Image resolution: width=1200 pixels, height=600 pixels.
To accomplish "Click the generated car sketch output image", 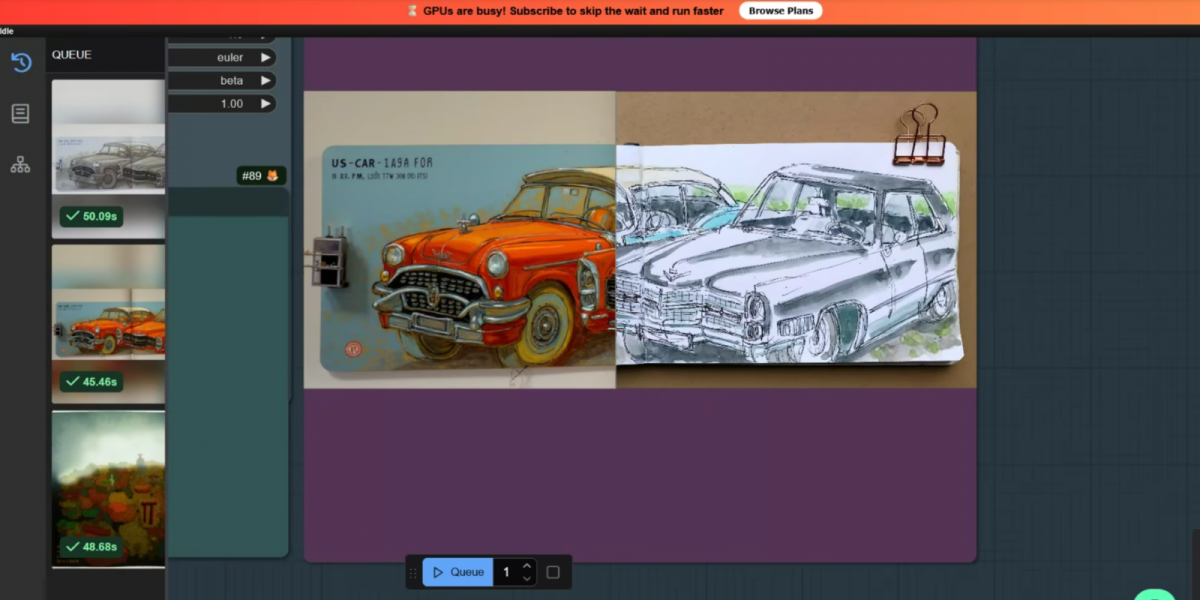I will click(x=640, y=240).
